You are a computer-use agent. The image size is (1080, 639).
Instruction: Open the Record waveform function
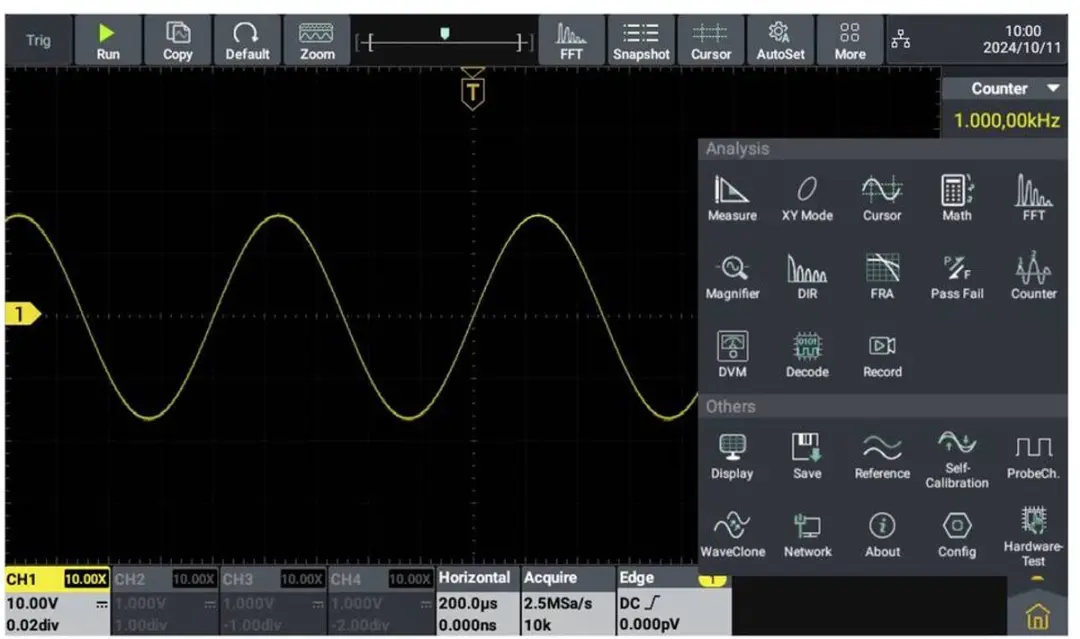click(x=882, y=355)
